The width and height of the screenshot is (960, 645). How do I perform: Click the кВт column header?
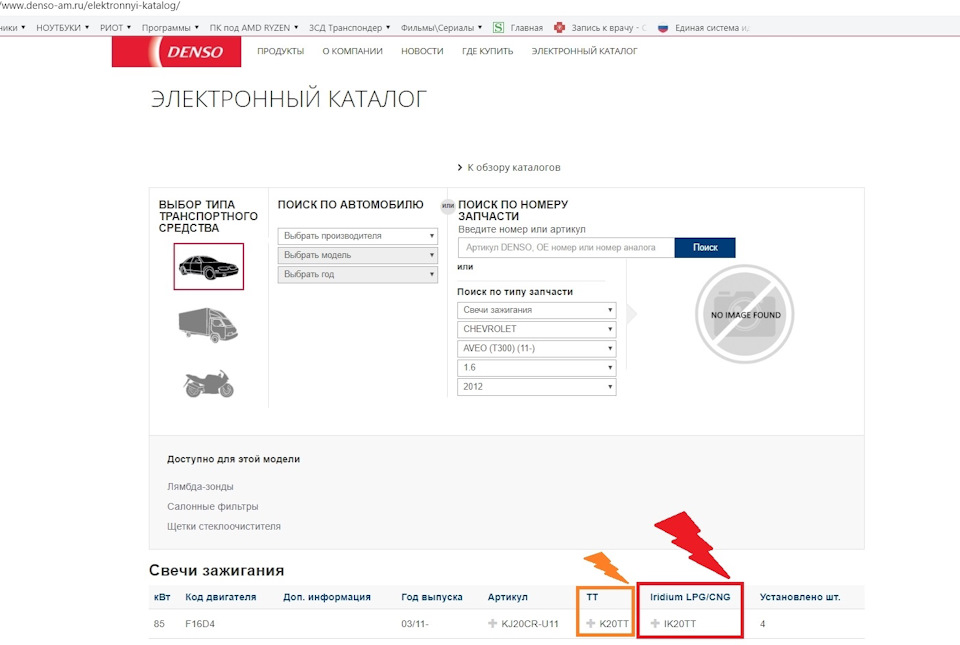(x=162, y=597)
